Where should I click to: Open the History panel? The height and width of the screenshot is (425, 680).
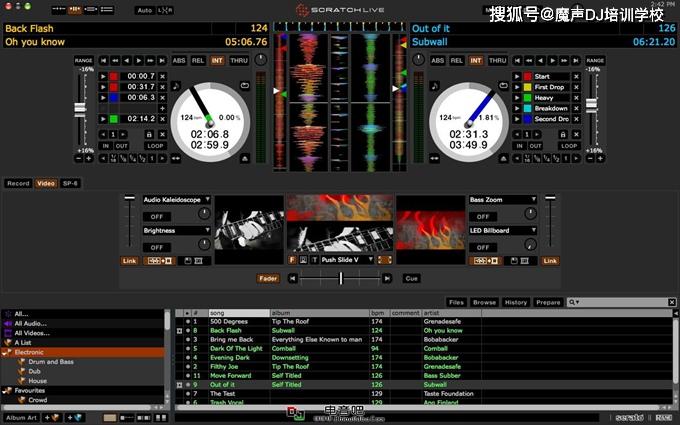pyautogui.click(x=516, y=302)
